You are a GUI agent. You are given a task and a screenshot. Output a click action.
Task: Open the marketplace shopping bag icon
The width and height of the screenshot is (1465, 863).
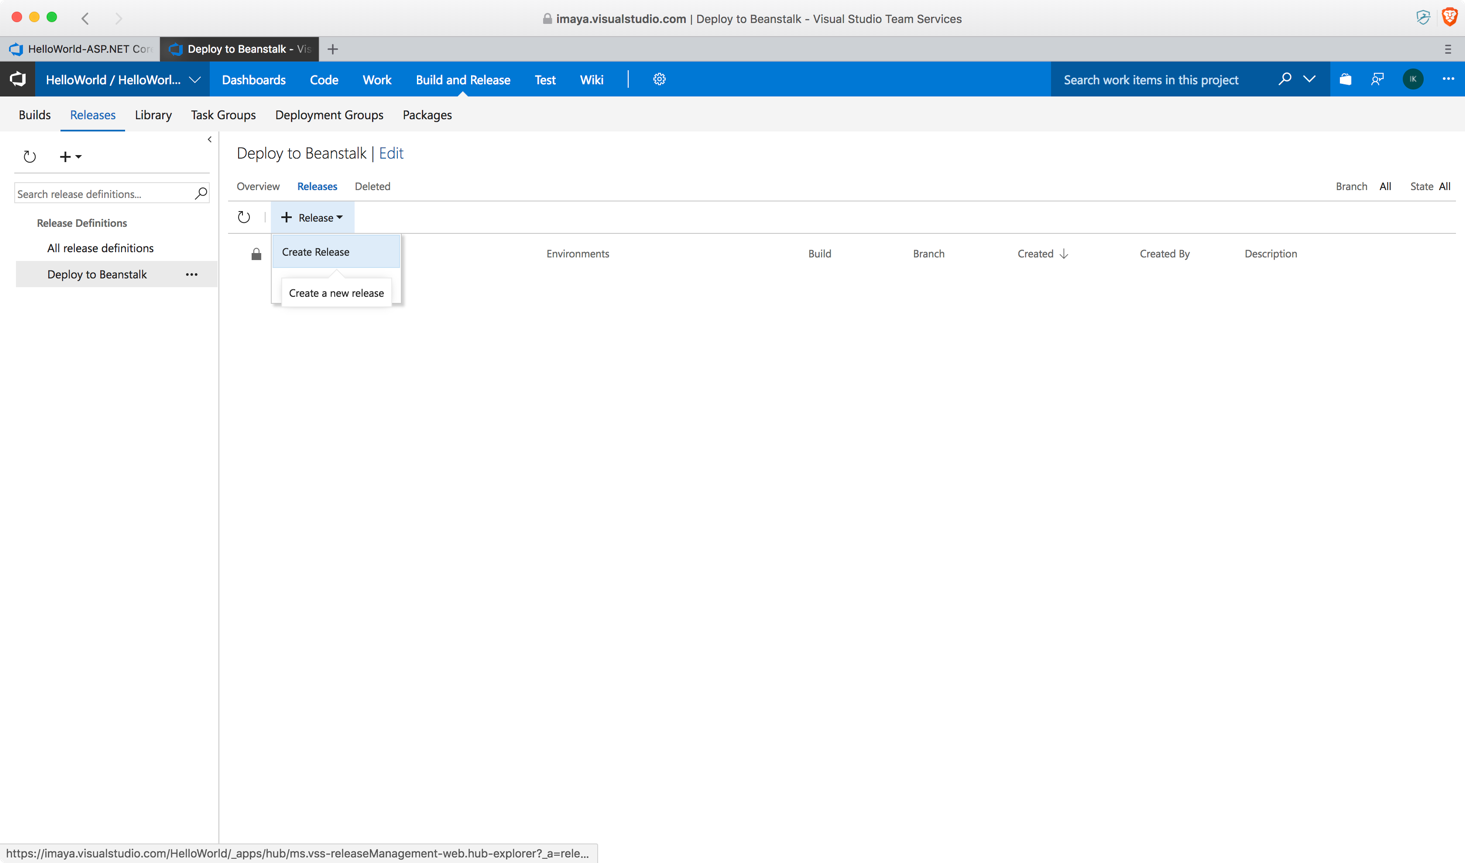point(1345,79)
